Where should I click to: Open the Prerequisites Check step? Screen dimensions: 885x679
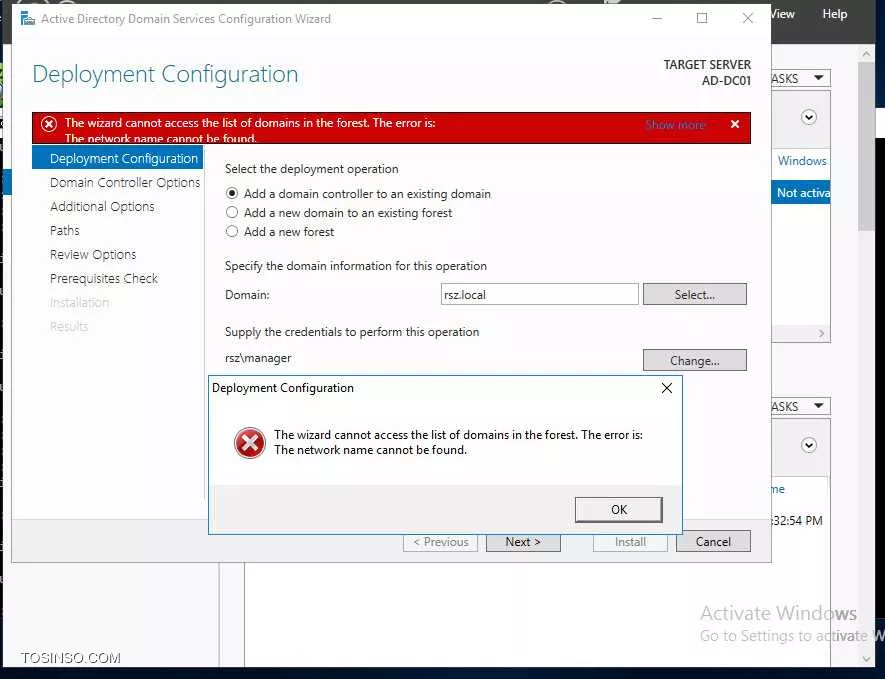[104, 278]
